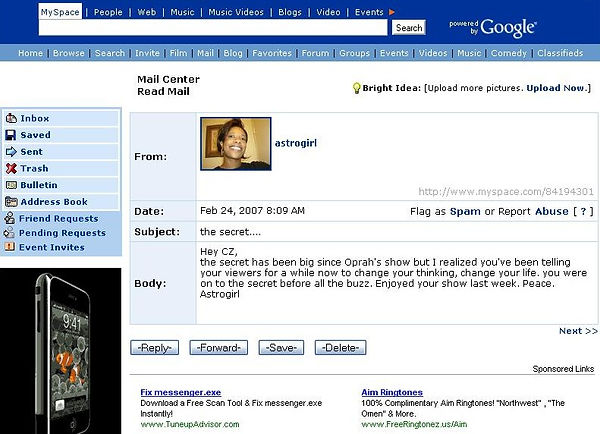Open the Bulletin link
Viewport: 600px width, 434px height.
pyautogui.click(x=39, y=185)
